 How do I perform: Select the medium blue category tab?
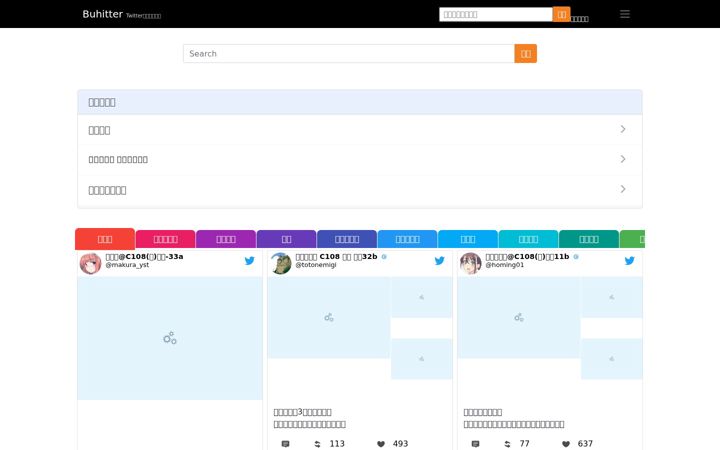coord(407,239)
